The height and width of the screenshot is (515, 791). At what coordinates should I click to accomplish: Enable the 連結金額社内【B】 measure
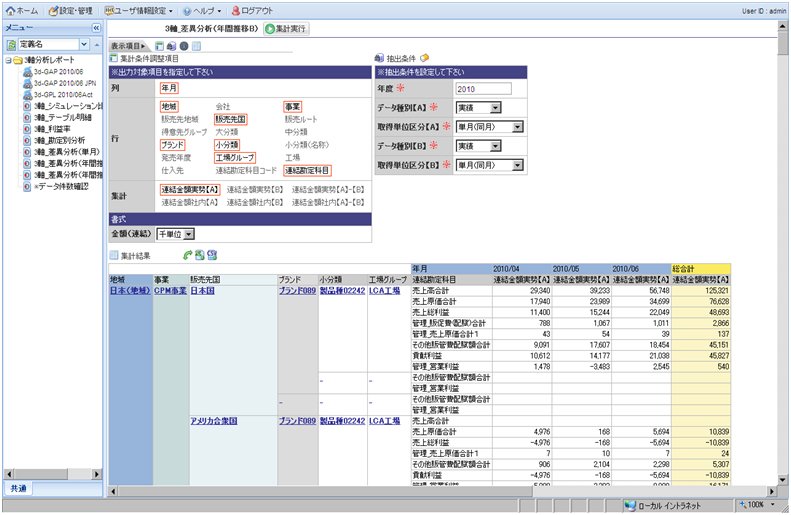[x=255, y=202]
